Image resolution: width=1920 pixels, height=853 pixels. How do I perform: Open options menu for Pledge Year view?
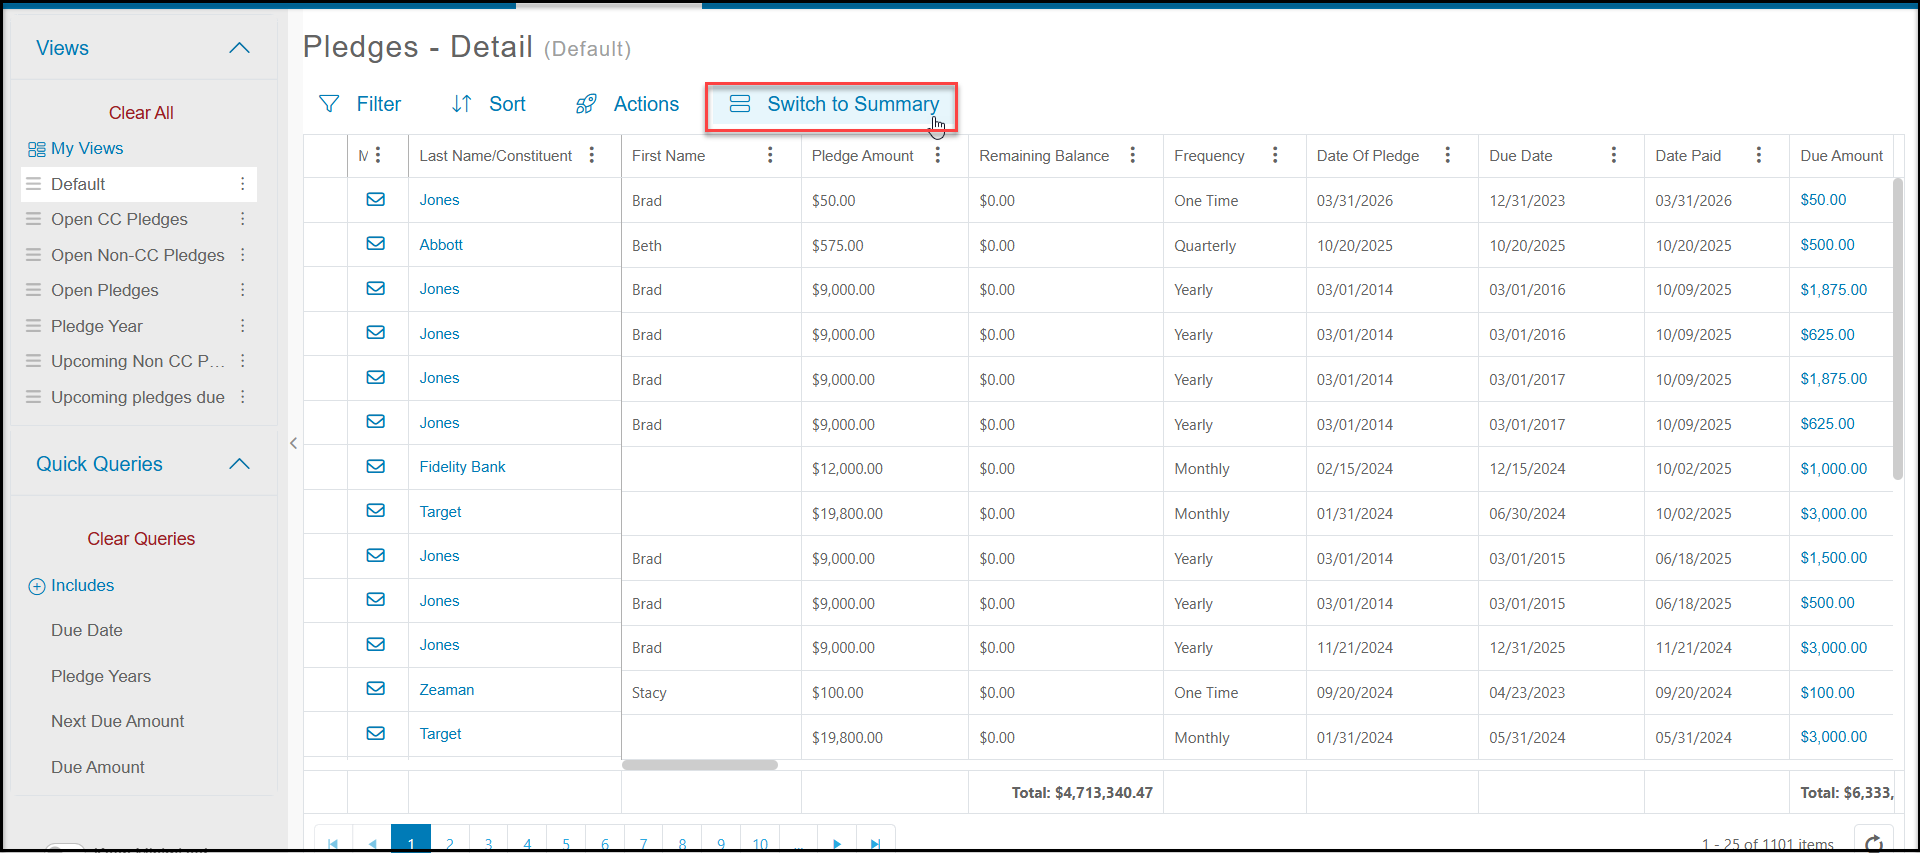242,326
